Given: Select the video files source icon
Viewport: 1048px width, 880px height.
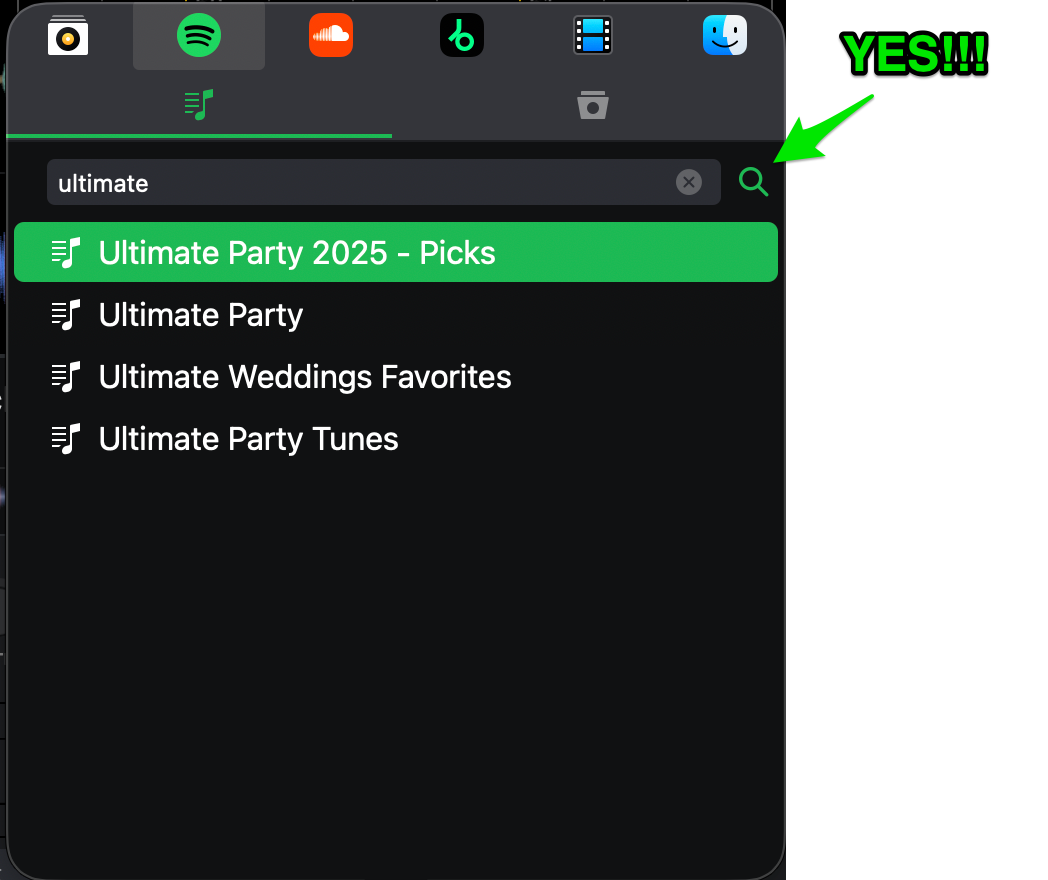Looking at the screenshot, I should pyautogui.click(x=593, y=35).
